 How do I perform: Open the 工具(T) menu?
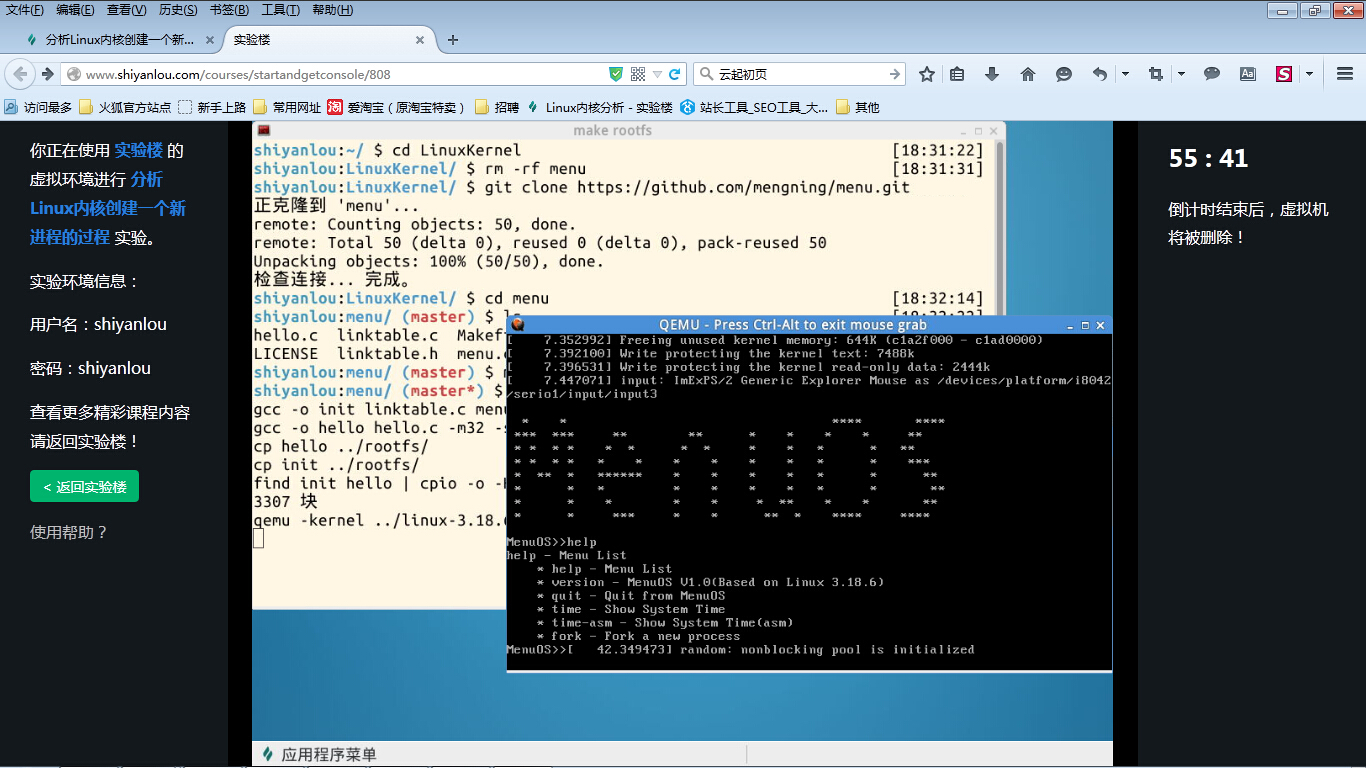tap(281, 10)
